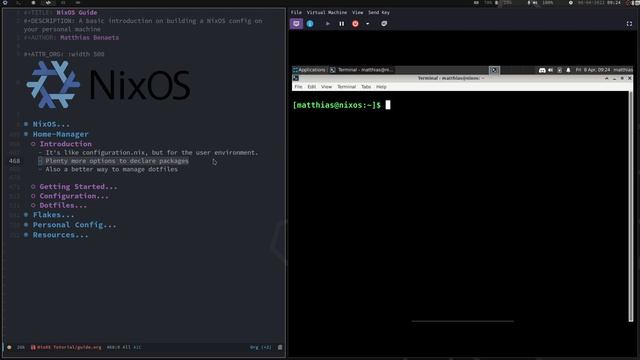
Task: Click the Discord tray icon in the guest panel
Action: tap(542, 70)
